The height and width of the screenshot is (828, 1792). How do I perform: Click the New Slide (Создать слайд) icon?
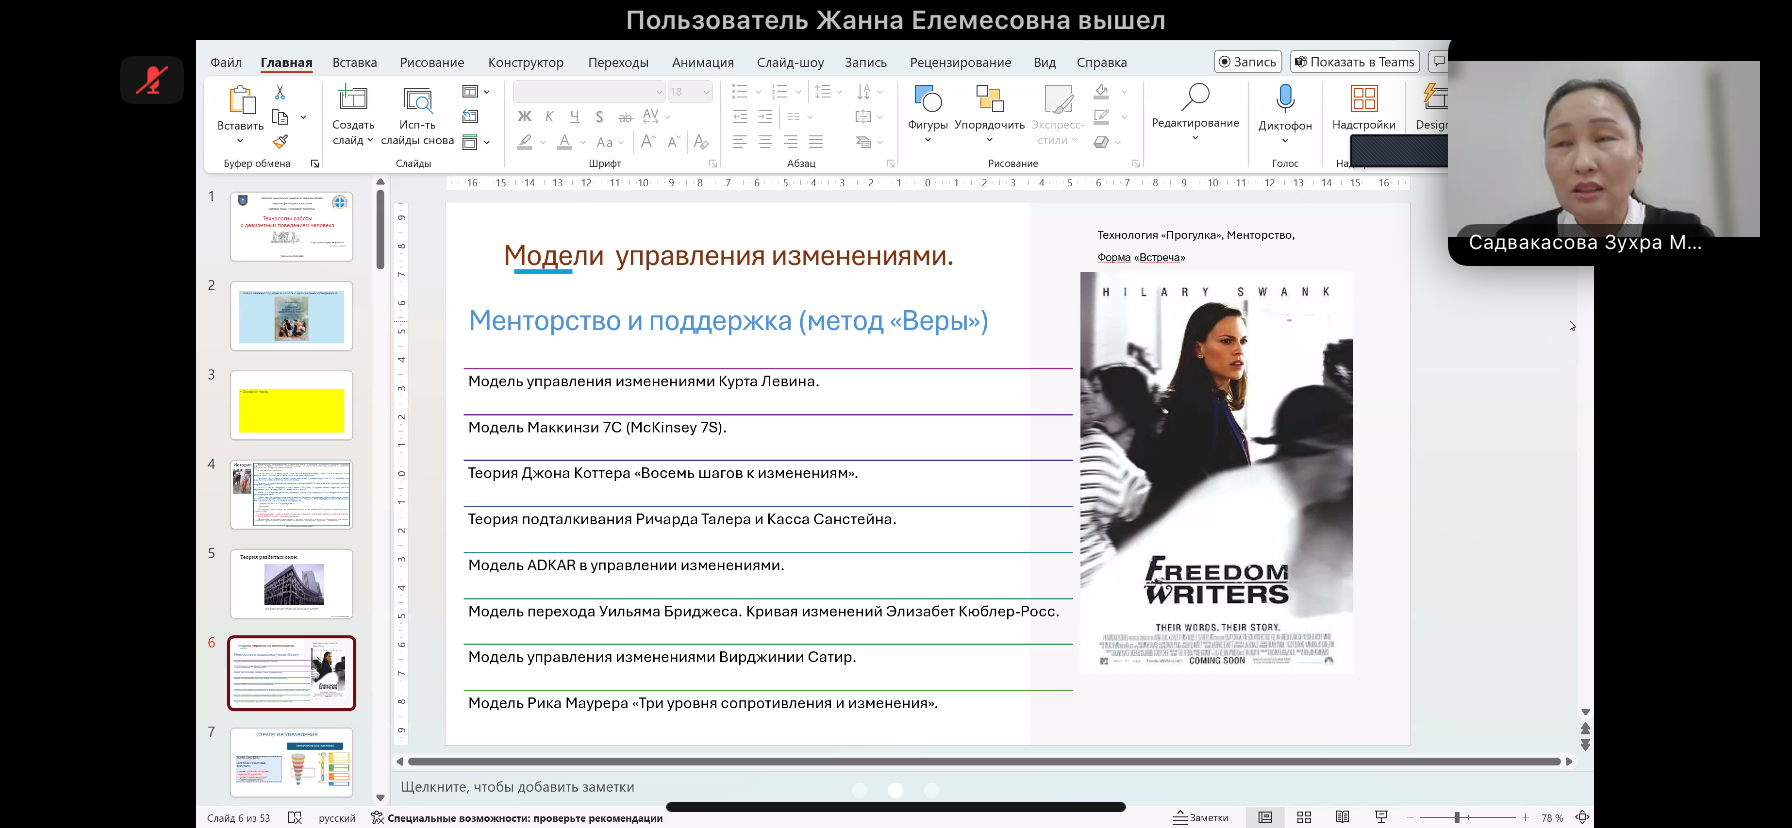tap(353, 99)
